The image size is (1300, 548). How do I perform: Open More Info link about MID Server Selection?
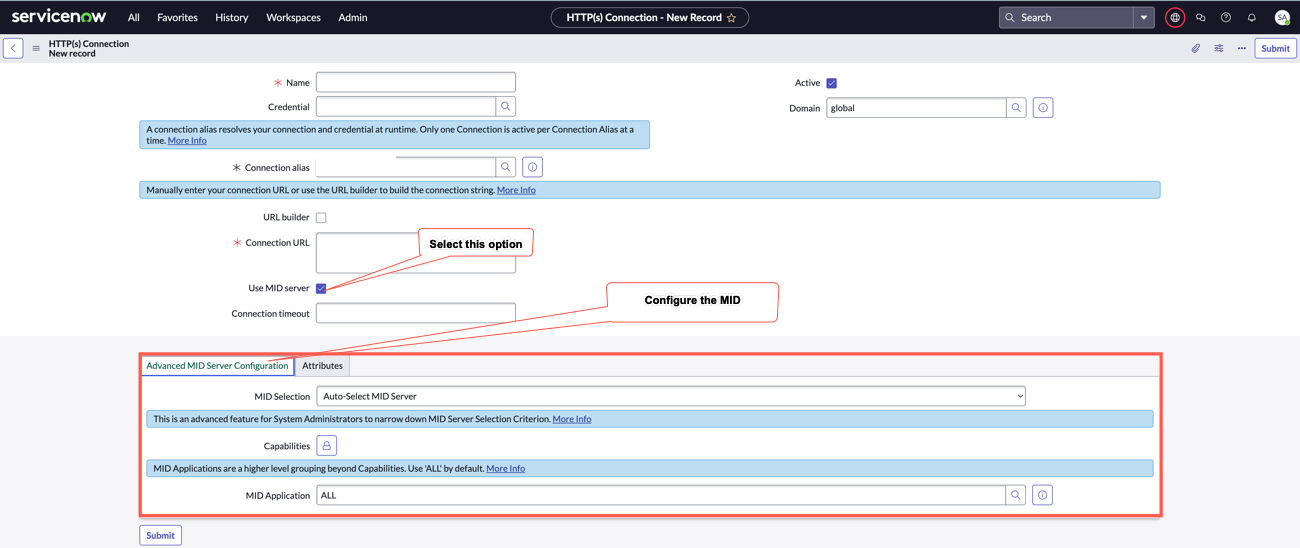pos(572,419)
